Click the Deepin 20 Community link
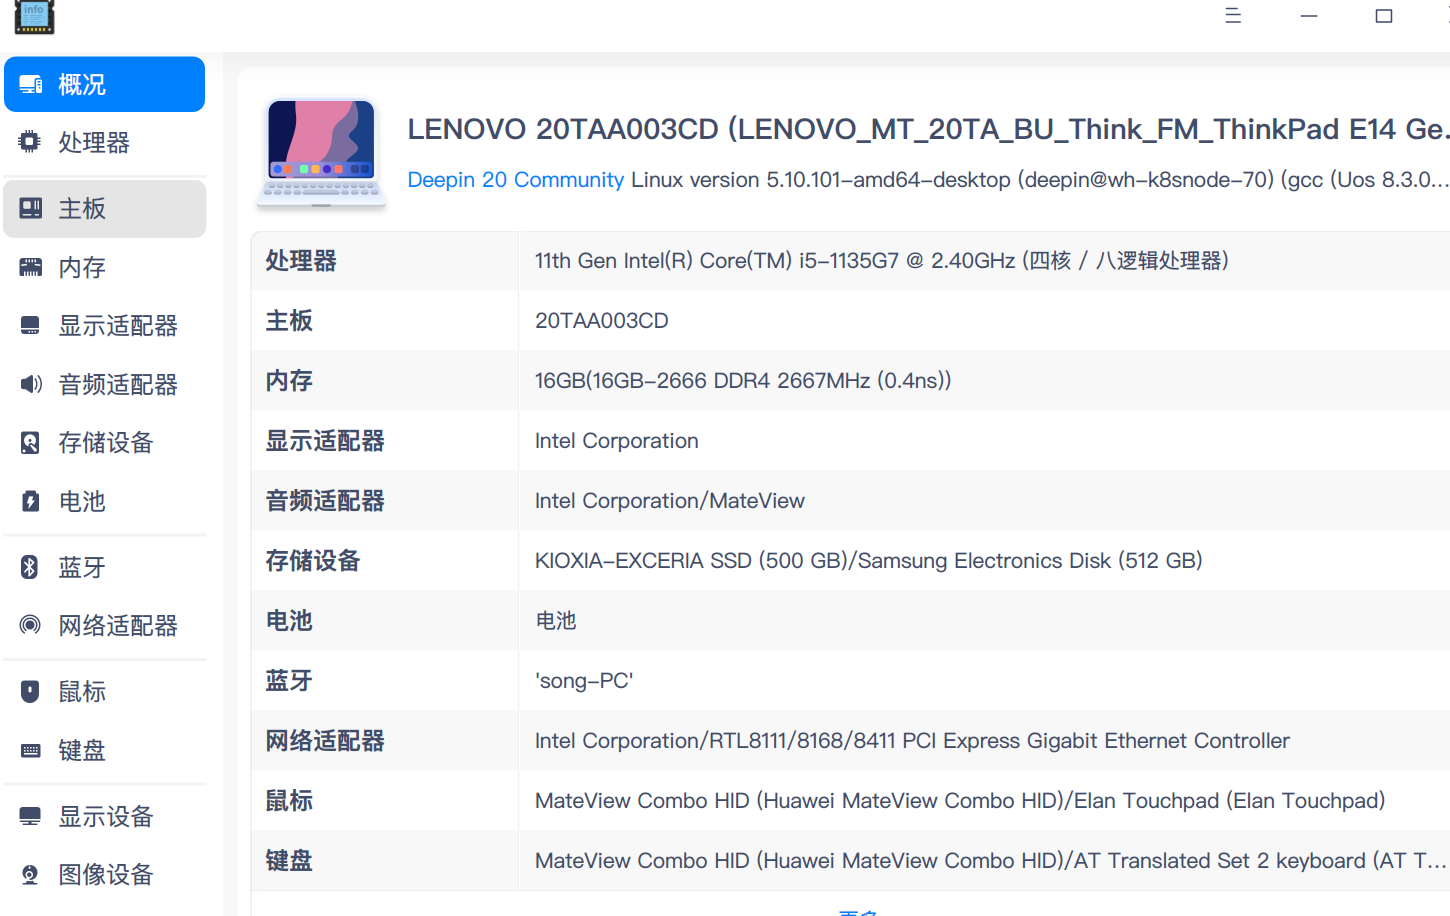 [x=516, y=180]
